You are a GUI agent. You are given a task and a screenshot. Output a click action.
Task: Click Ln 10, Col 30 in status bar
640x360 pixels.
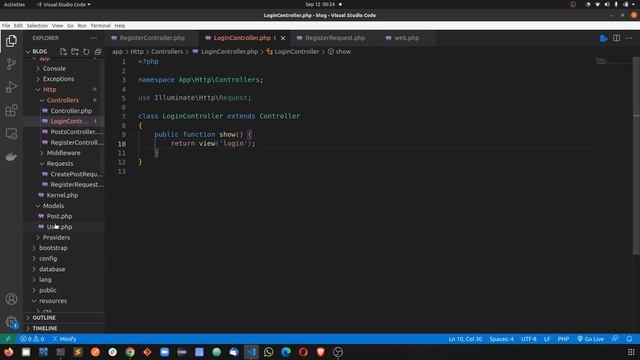[465, 339]
